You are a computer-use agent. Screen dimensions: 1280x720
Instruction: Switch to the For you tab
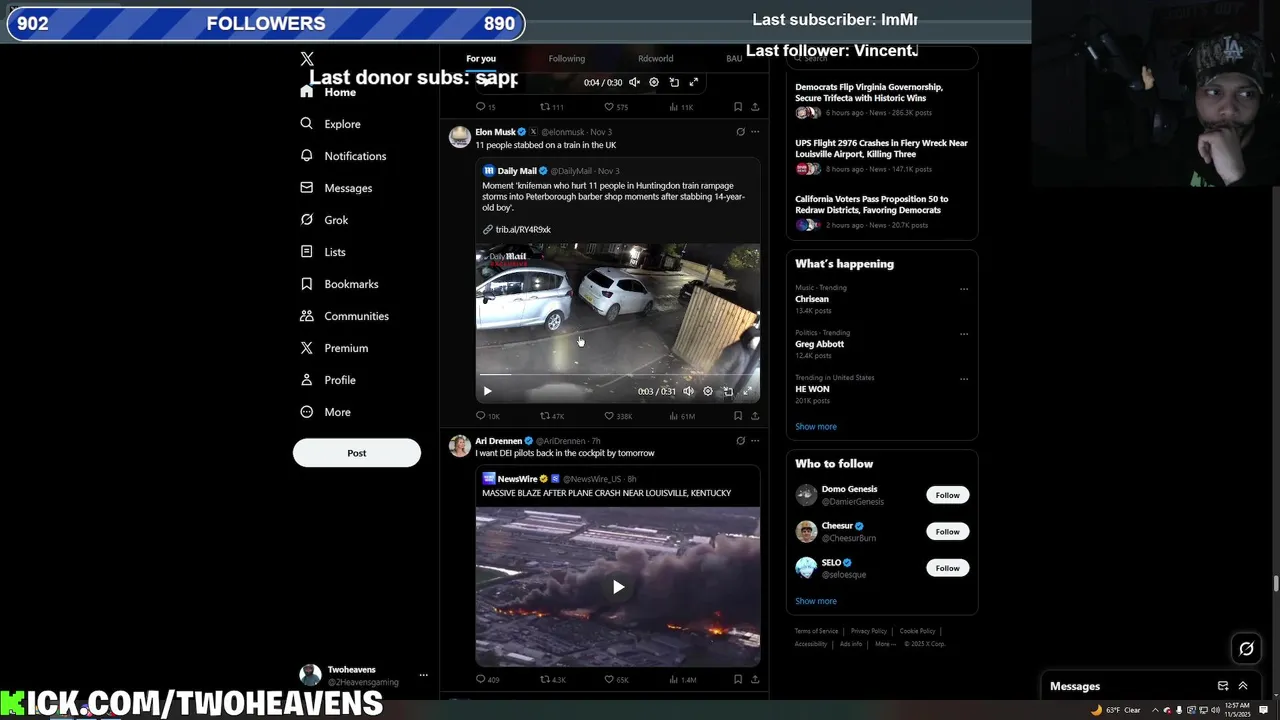481,59
